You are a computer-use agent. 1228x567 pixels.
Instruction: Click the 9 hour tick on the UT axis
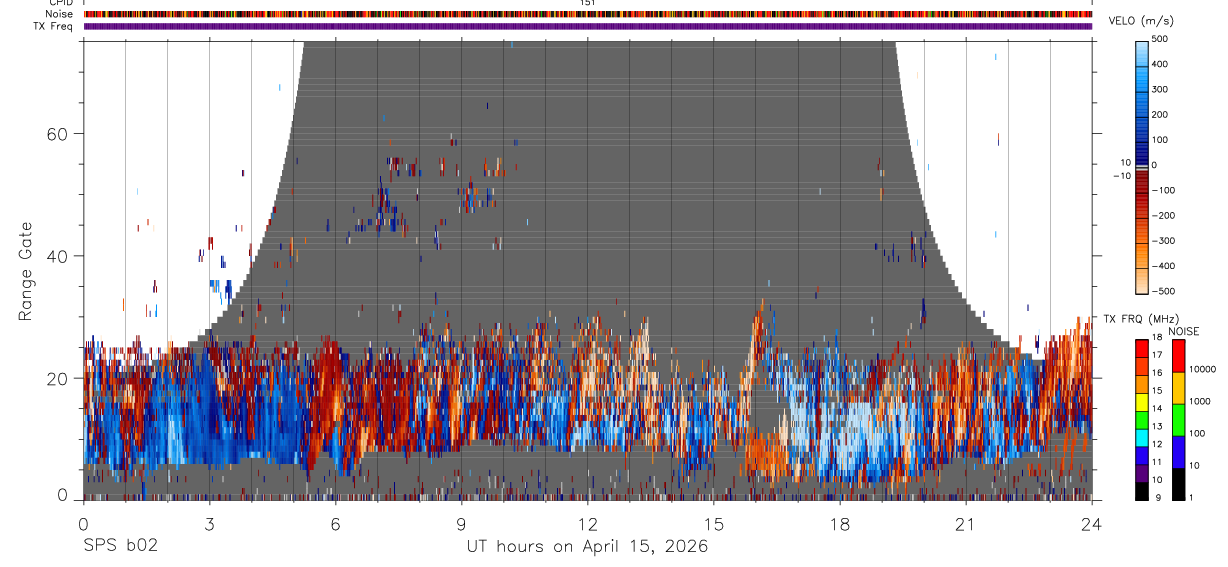(461, 523)
